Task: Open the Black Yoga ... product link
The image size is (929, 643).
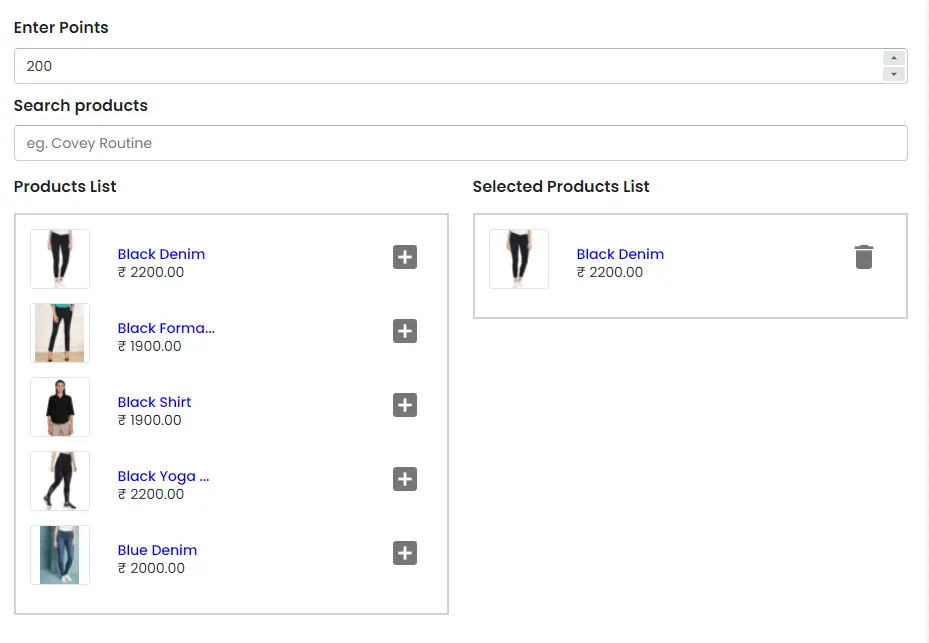Action: coord(163,476)
